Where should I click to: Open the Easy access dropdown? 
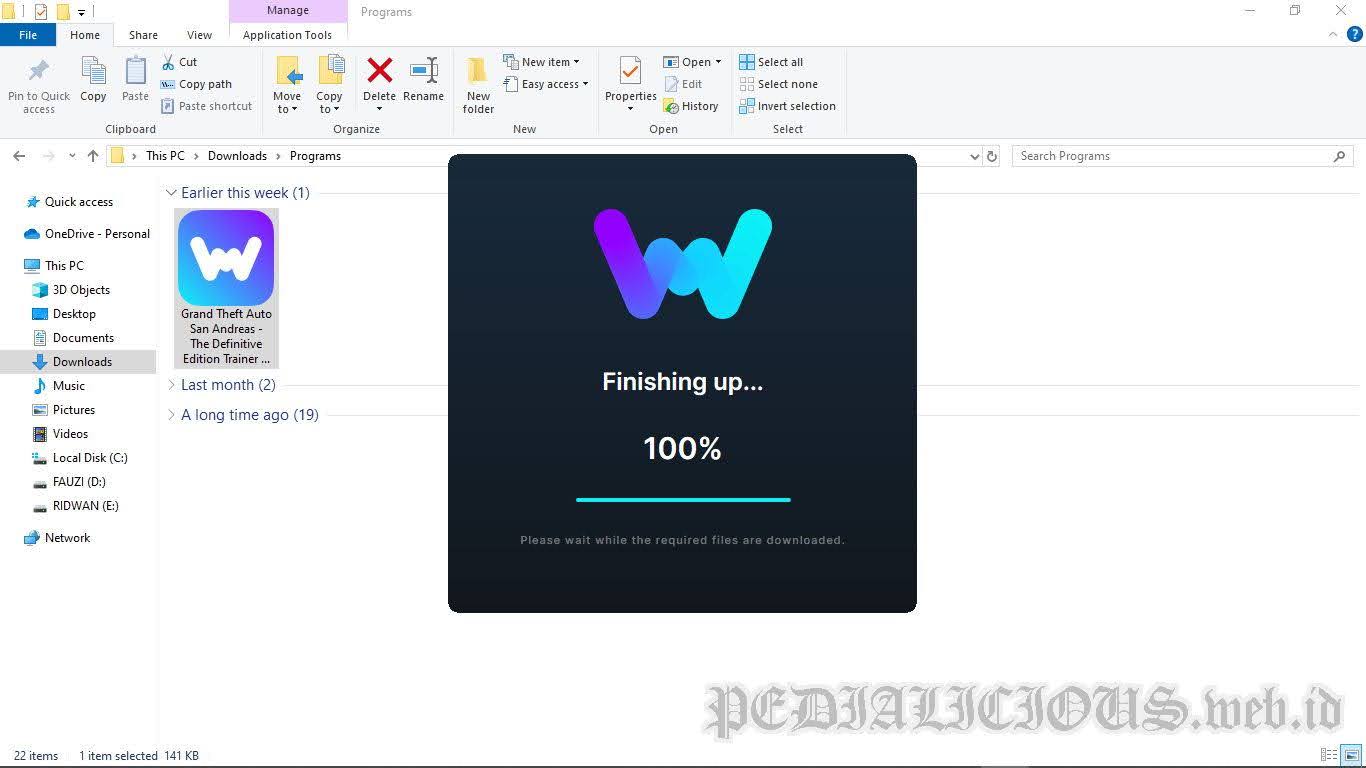click(546, 84)
